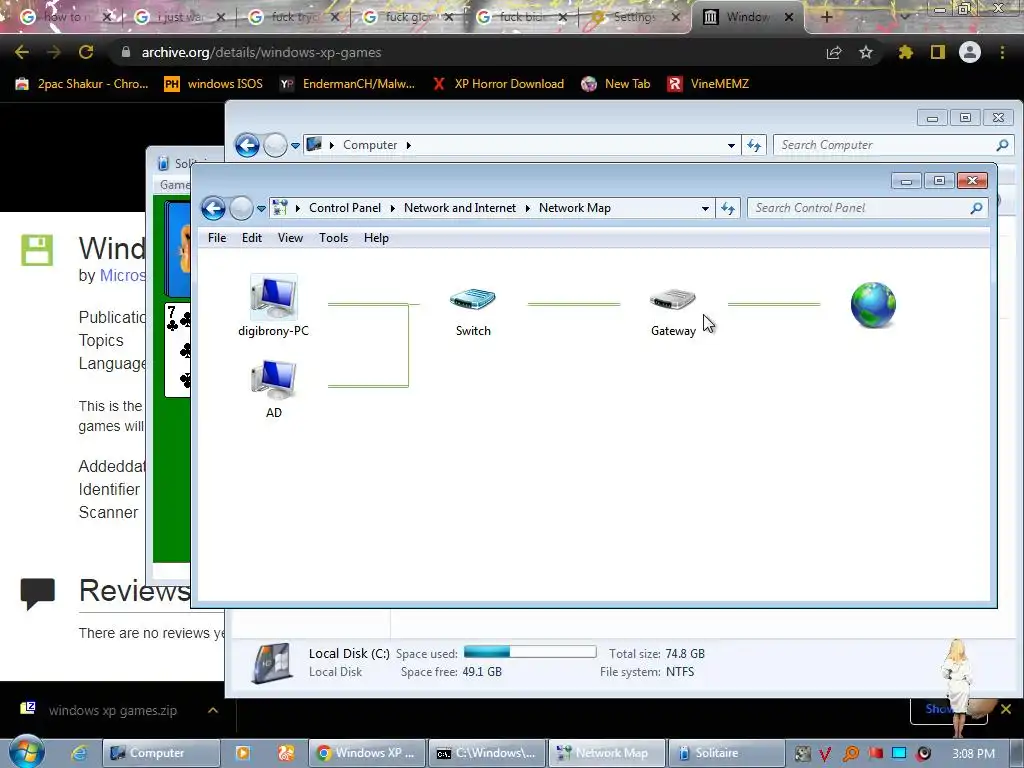1024x768 pixels.
Task: Expand the arrow after Computer breadcrumb
Action: (x=409, y=145)
